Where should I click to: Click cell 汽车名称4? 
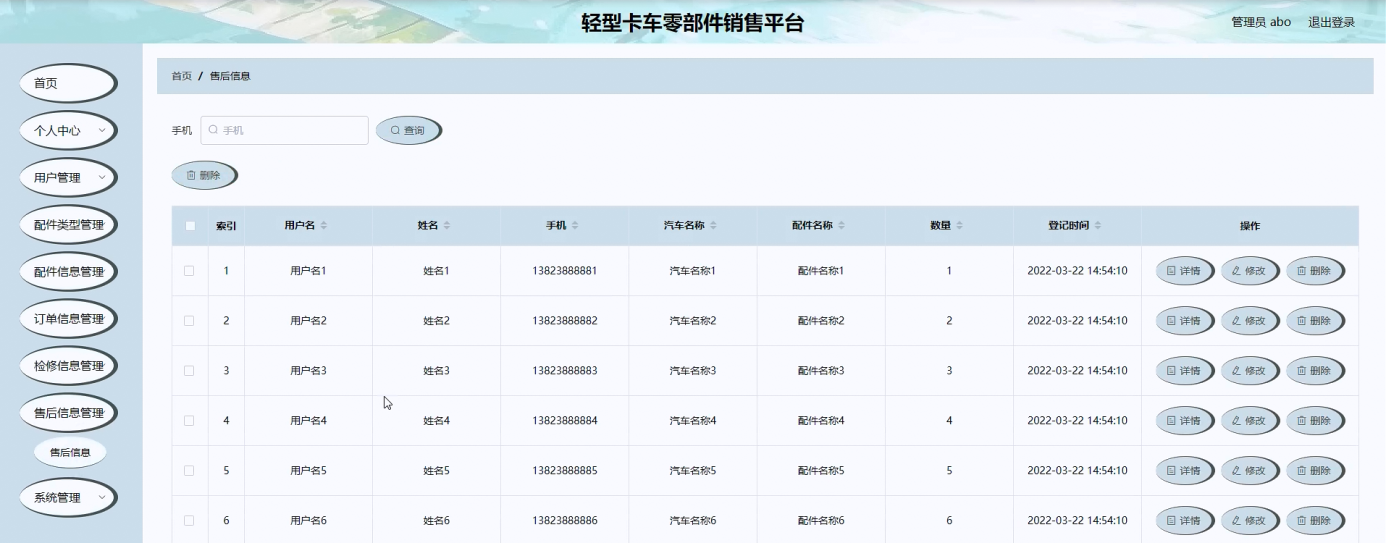693,421
